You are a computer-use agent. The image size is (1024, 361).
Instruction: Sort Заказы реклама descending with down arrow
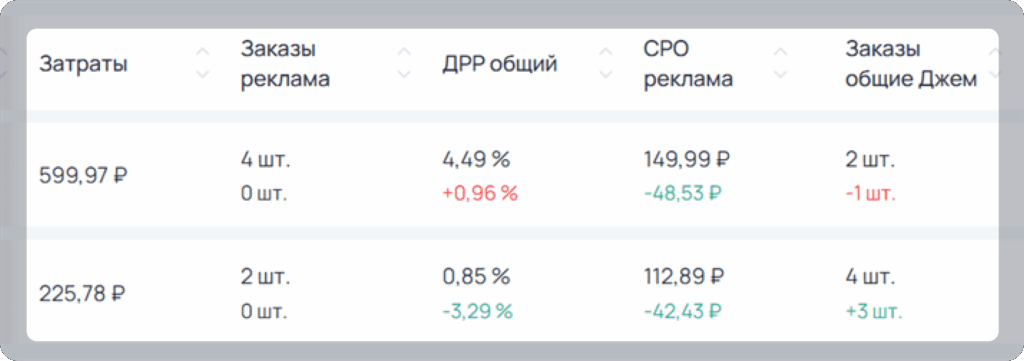[405, 75]
